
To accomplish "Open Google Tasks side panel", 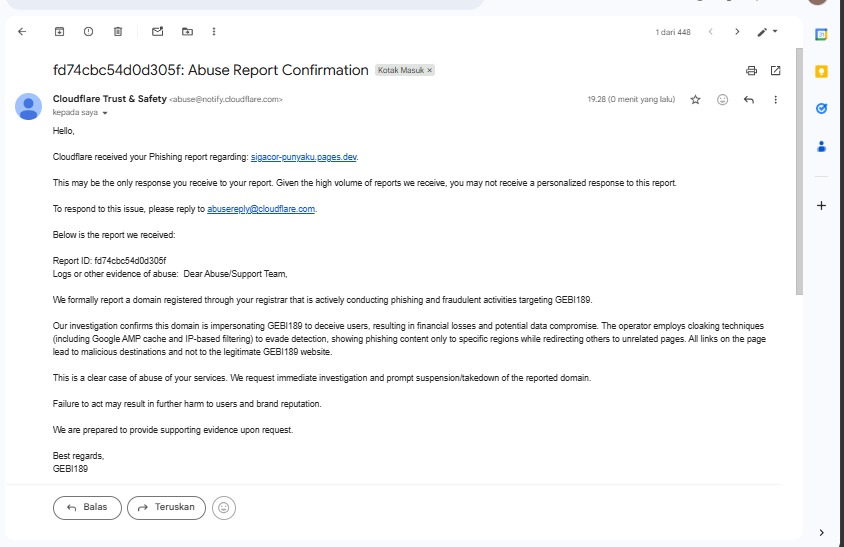I will (x=821, y=109).
